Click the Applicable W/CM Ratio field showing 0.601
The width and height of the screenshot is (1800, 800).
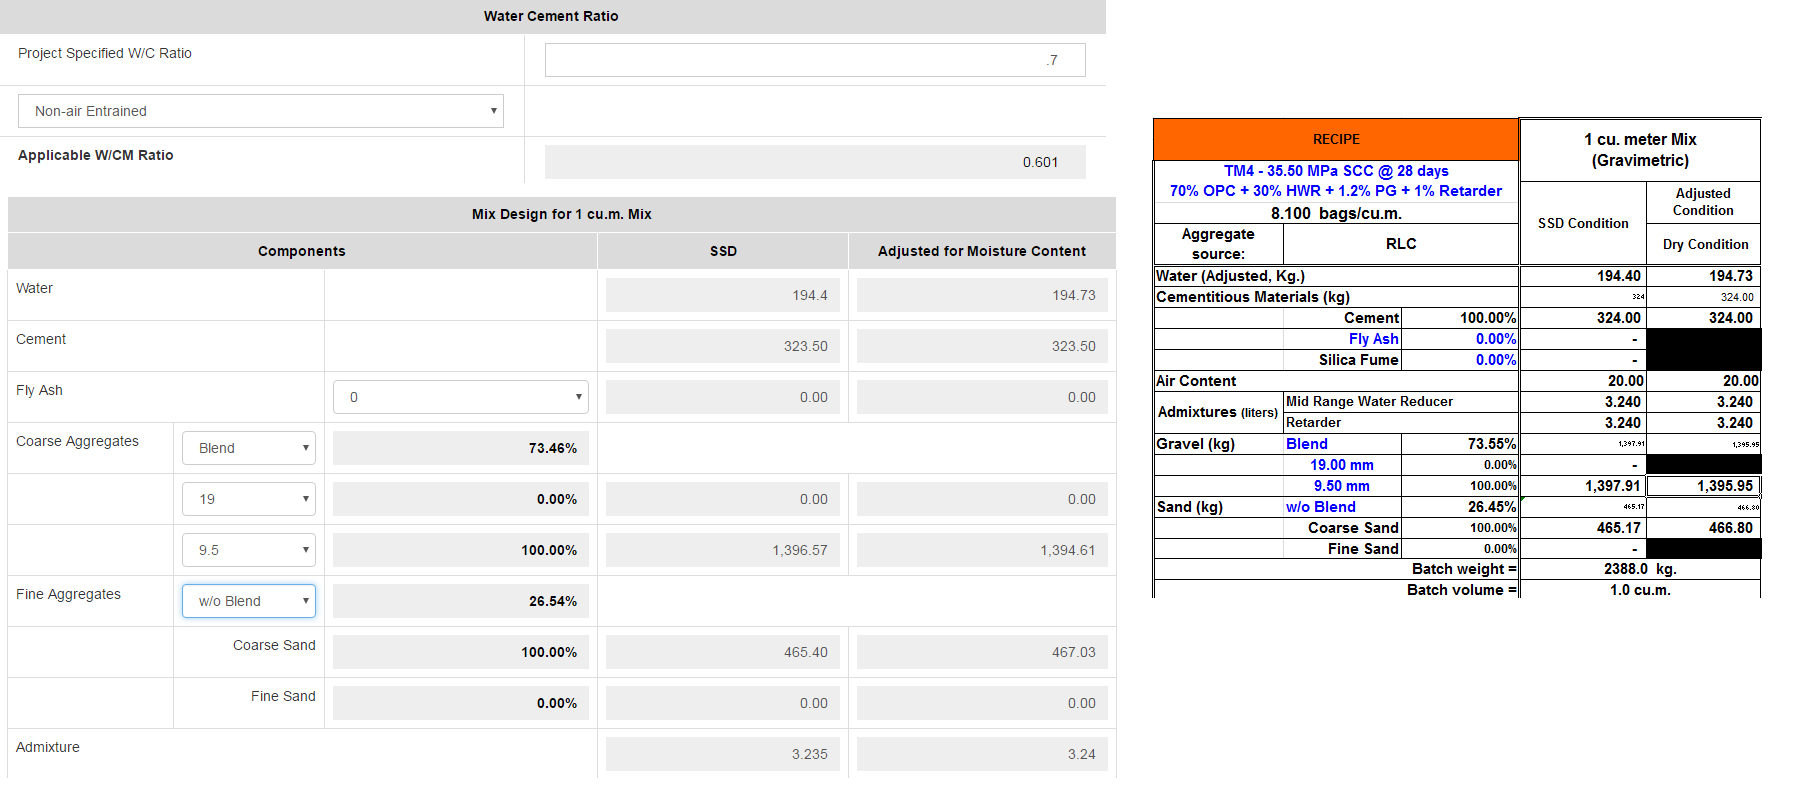pos(815,162)
